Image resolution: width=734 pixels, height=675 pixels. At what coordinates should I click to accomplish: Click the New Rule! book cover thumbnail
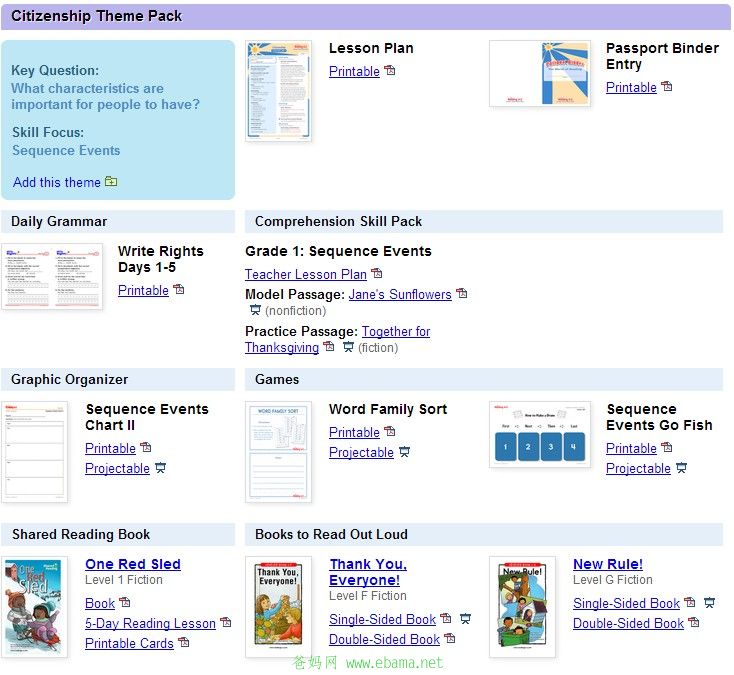coord(522,607)
